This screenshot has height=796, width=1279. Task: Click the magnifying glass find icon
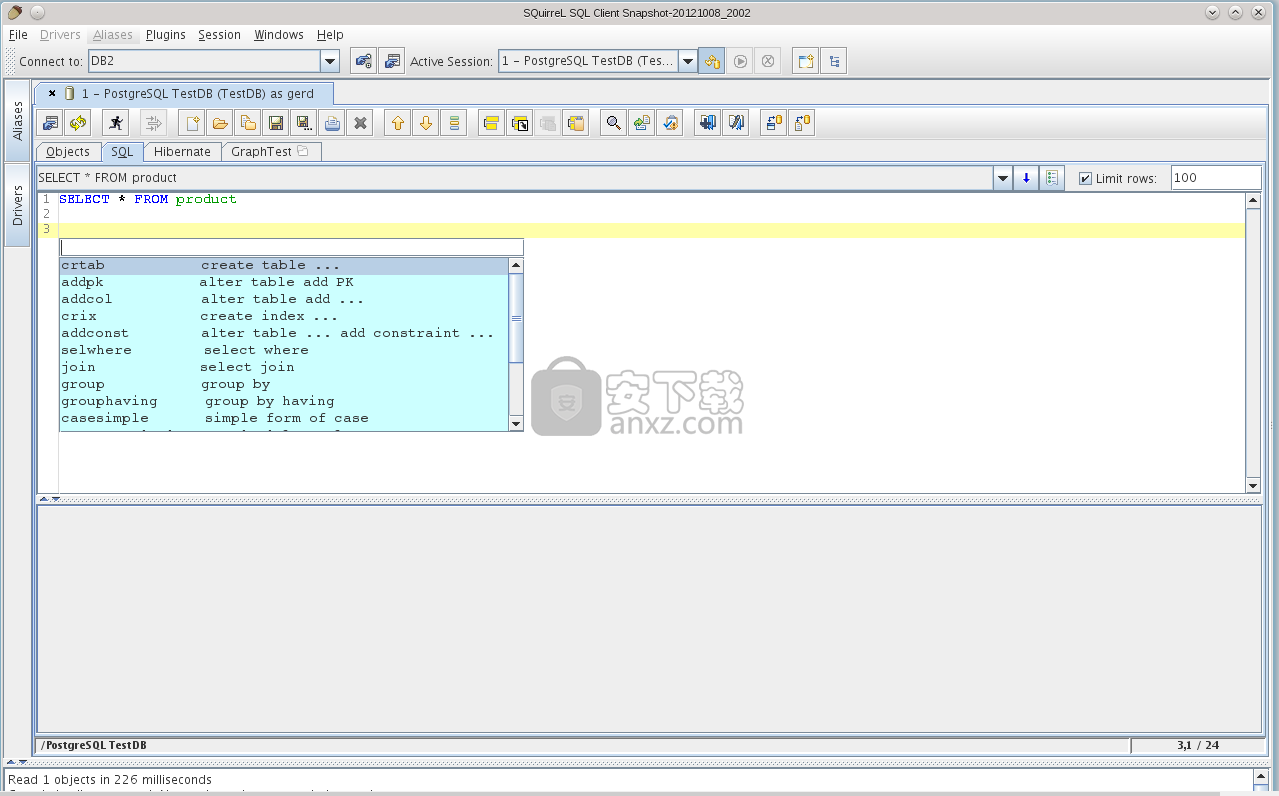coord(614,123)
